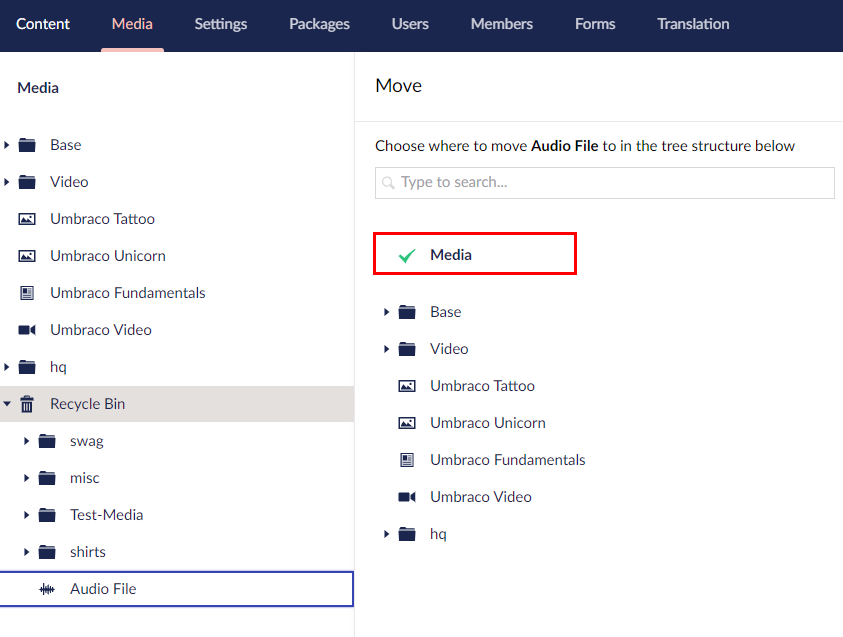Select Umbraco Tattoo as move destination
This screenshot has height=637, width=843.
(x=482, y=386)
